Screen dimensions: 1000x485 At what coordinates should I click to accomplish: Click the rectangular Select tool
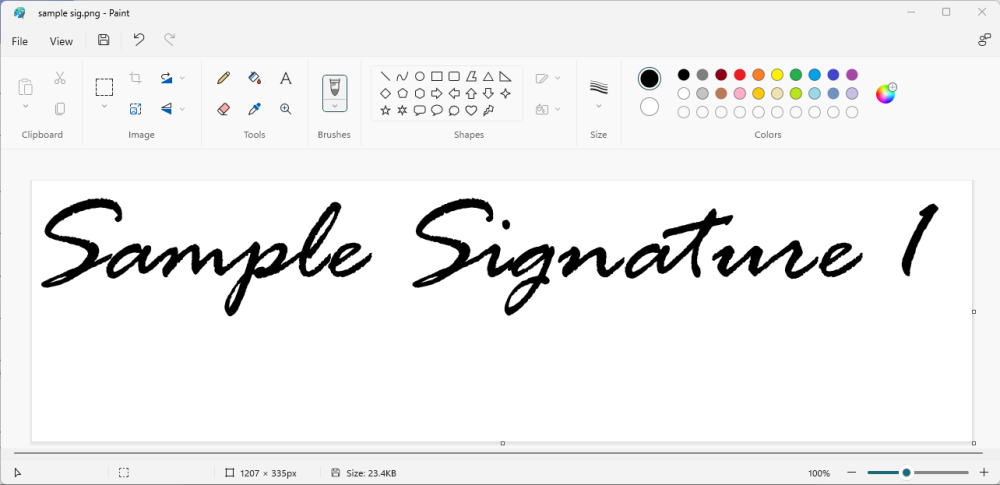(x=104, y=87)
